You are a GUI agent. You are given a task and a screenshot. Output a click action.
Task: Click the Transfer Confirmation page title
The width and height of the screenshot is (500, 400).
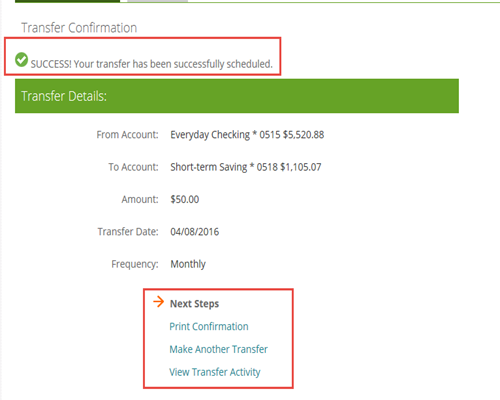(x=79, y=28)
